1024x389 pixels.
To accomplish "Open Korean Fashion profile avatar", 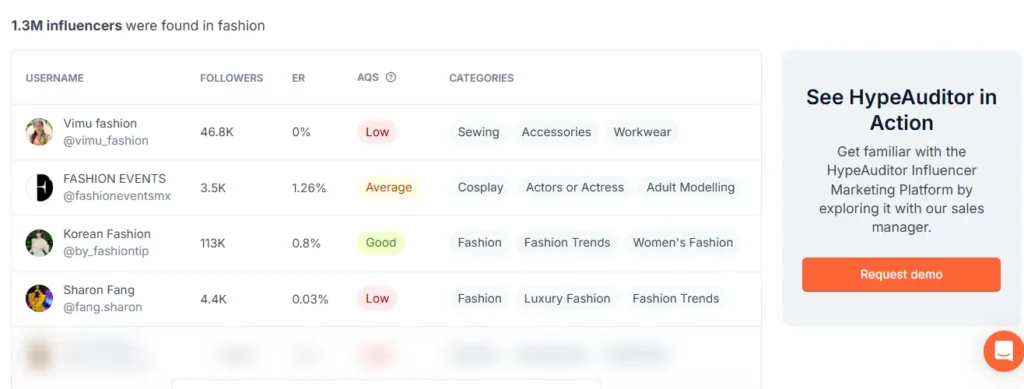I will pos(39,243).
